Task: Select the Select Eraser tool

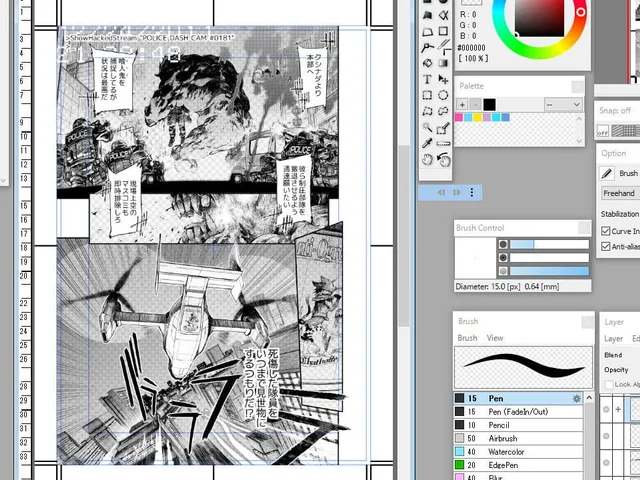Action: pos(443,144)
